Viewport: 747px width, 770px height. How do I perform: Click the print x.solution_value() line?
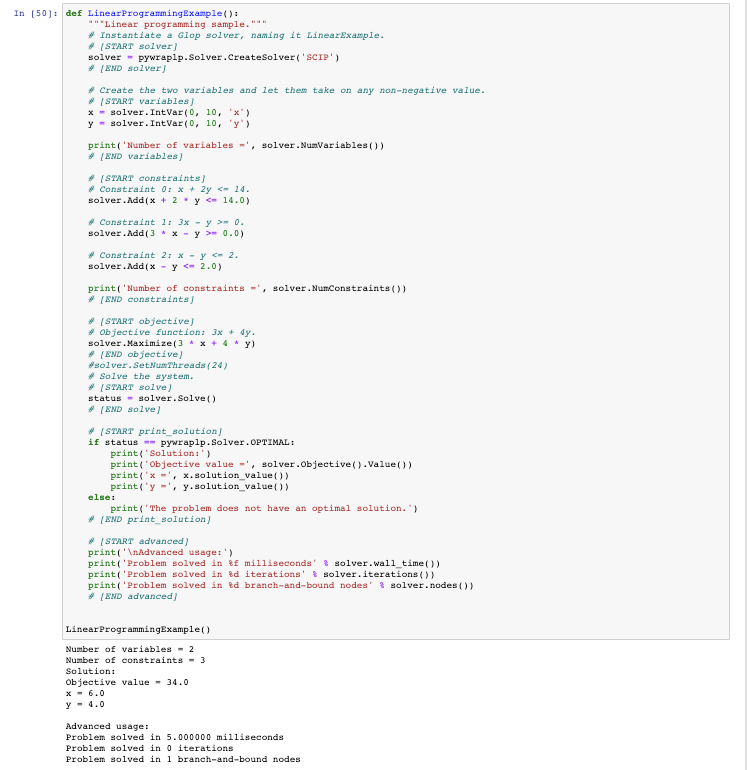[x=199, y=475]
